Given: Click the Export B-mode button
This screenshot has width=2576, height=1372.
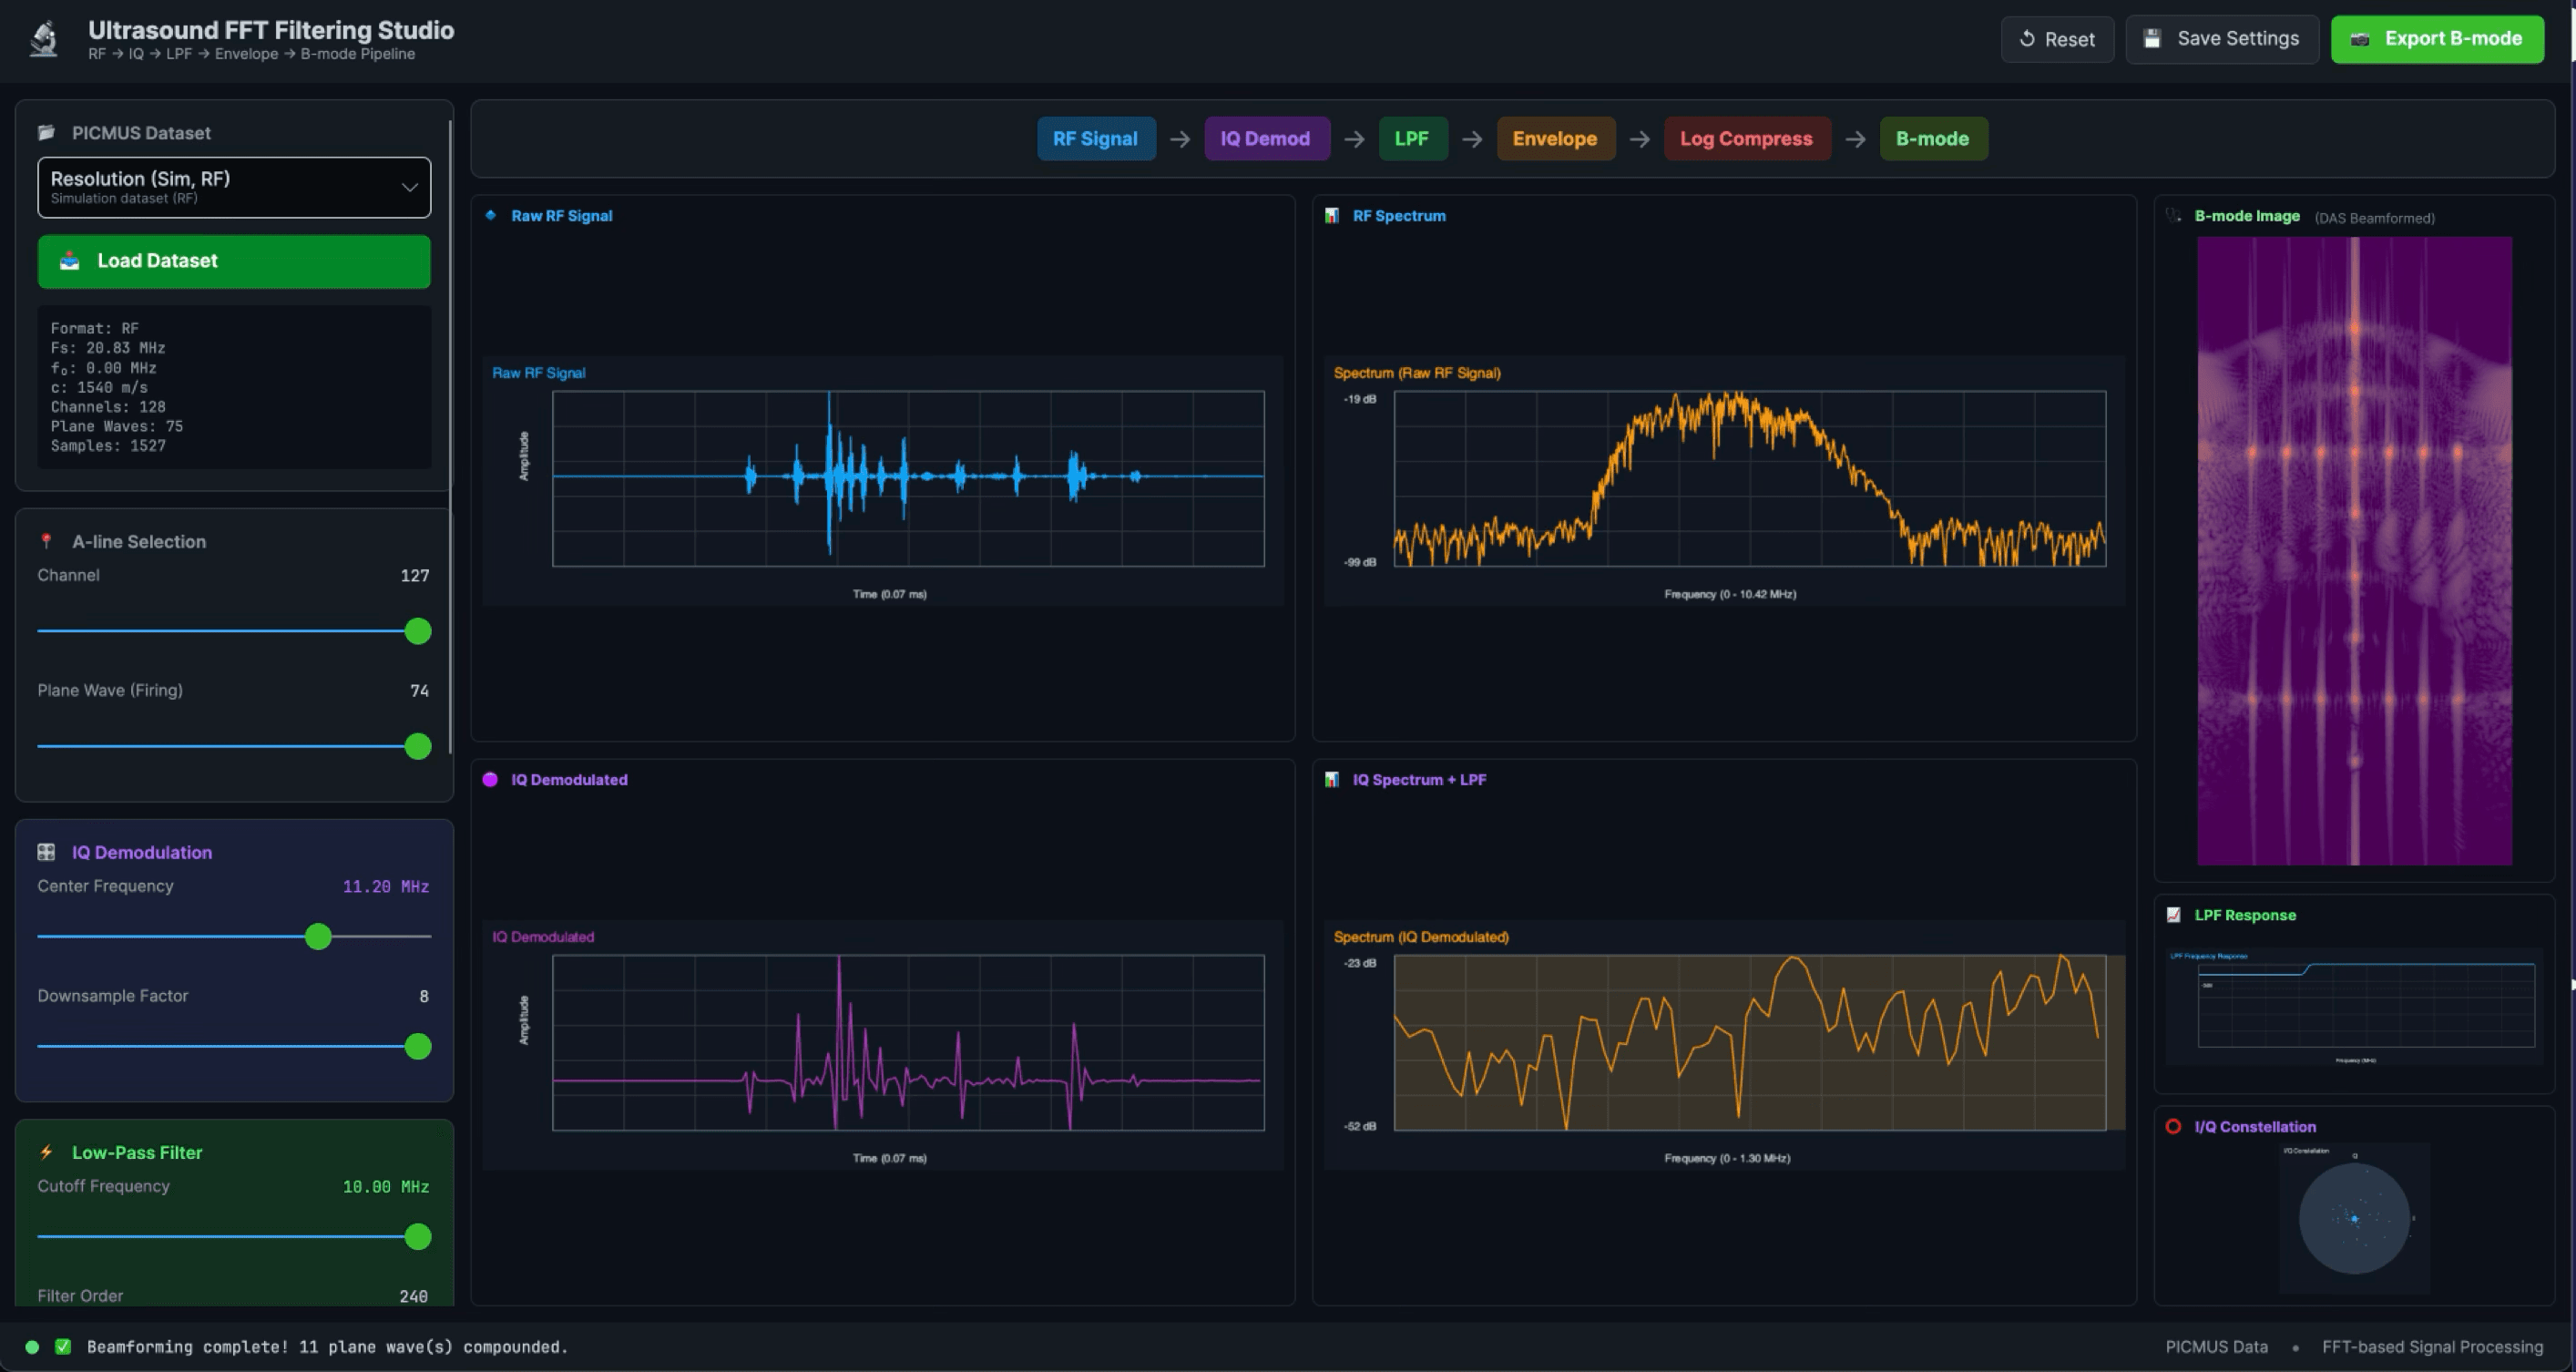Looking at the screenshot, I should [2437, 39].
